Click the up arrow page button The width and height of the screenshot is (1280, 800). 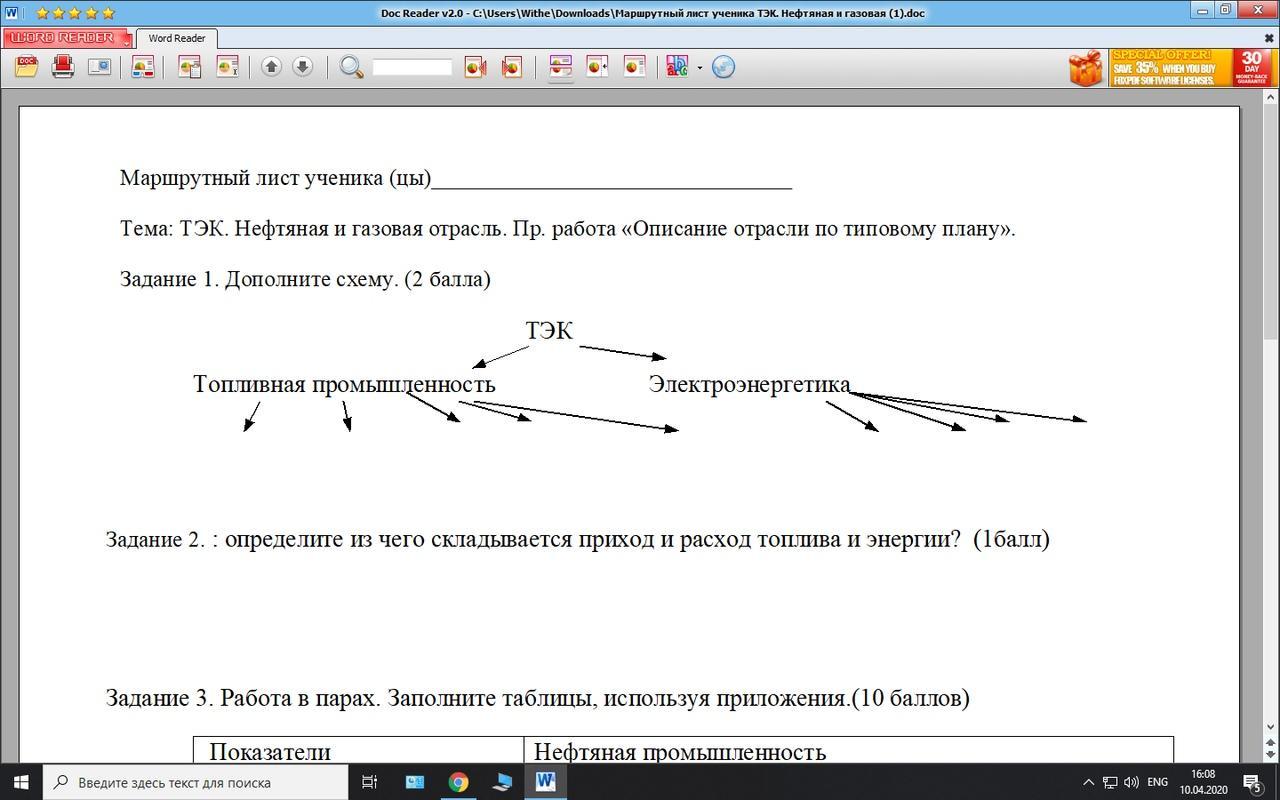click(271, 67)
